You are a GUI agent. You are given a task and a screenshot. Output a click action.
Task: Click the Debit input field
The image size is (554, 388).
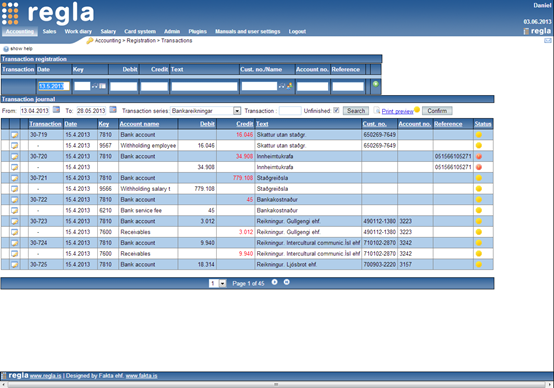tap(124, 86)
